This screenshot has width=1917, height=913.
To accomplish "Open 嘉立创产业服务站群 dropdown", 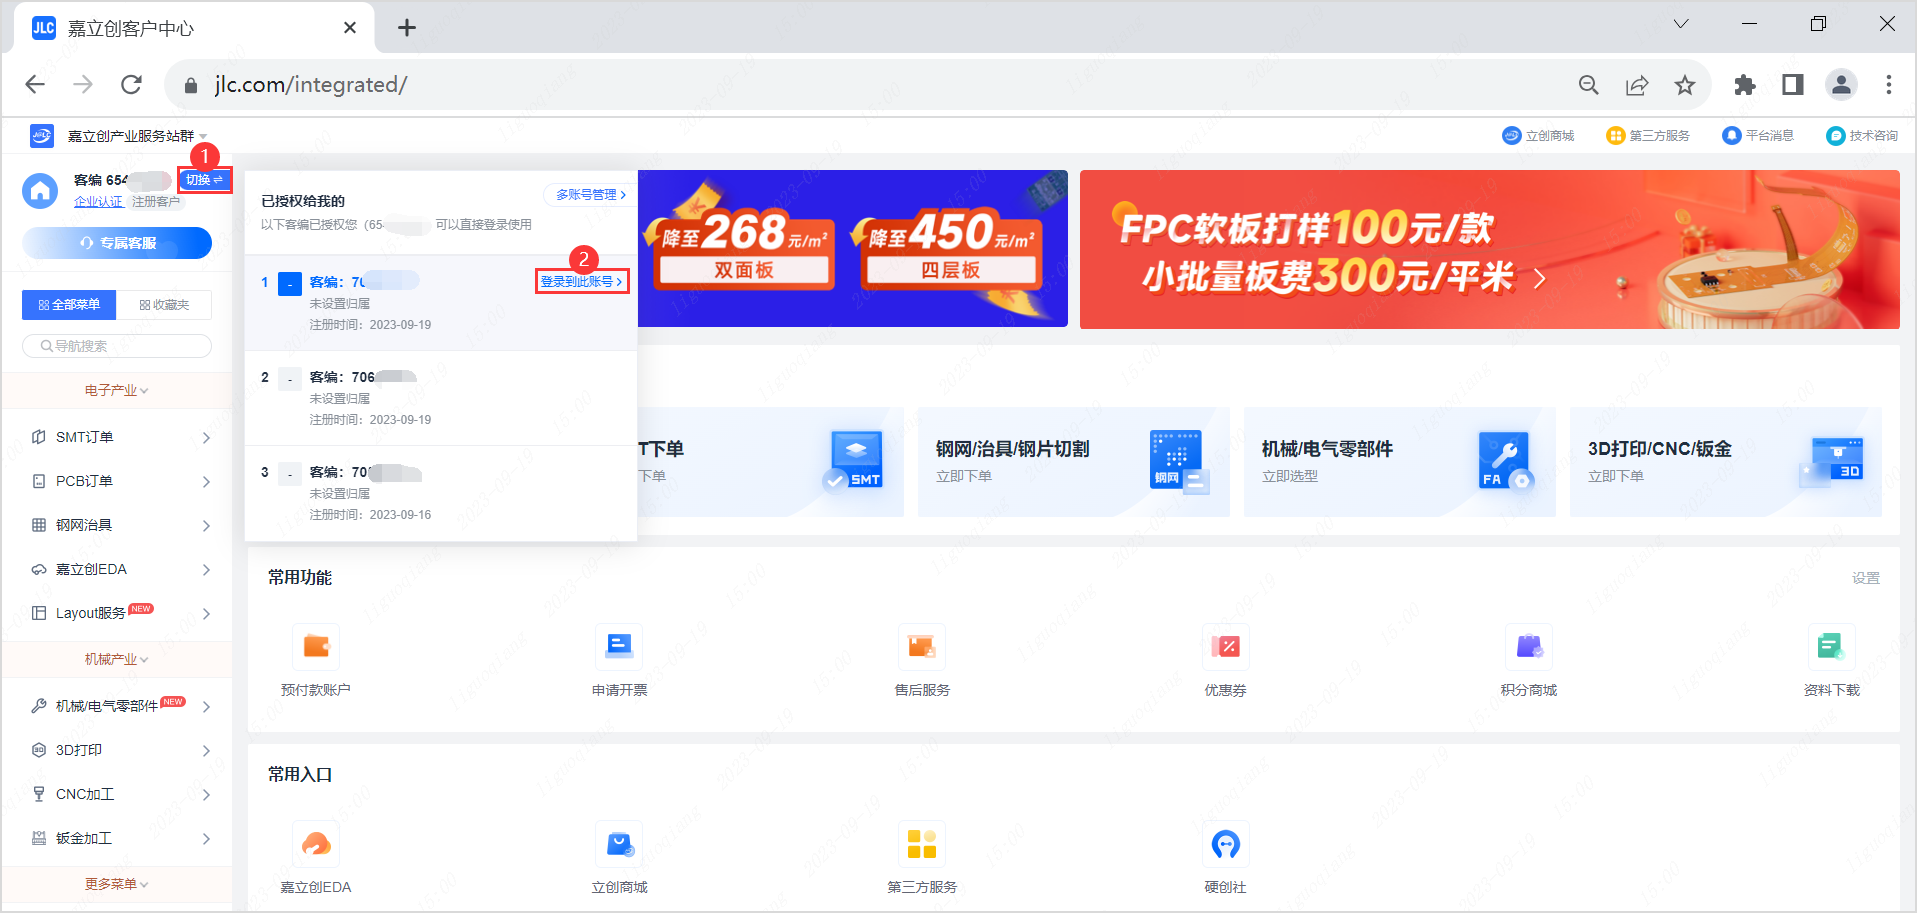I will pyautogui.click(x=136, y=136).
